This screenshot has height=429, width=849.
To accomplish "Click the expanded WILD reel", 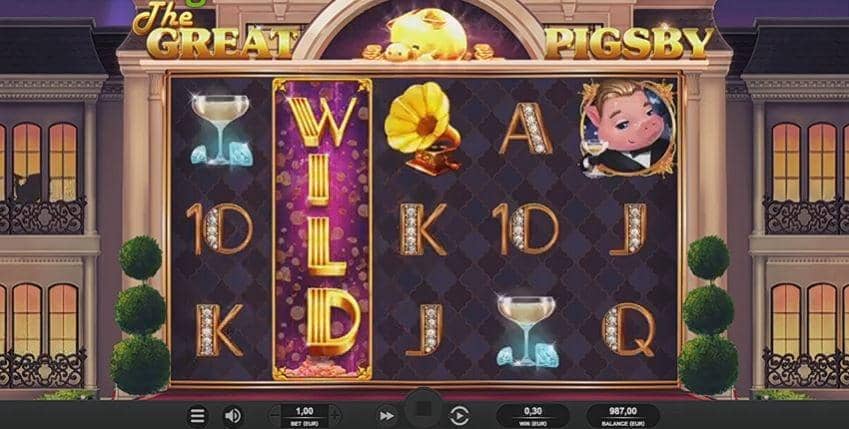I will coord(322,229).
